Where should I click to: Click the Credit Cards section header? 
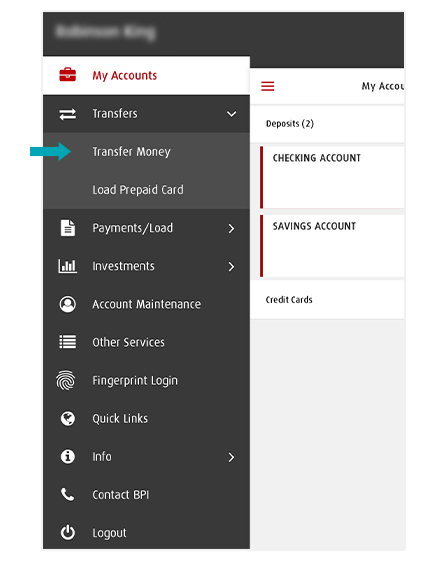[327, 299]
